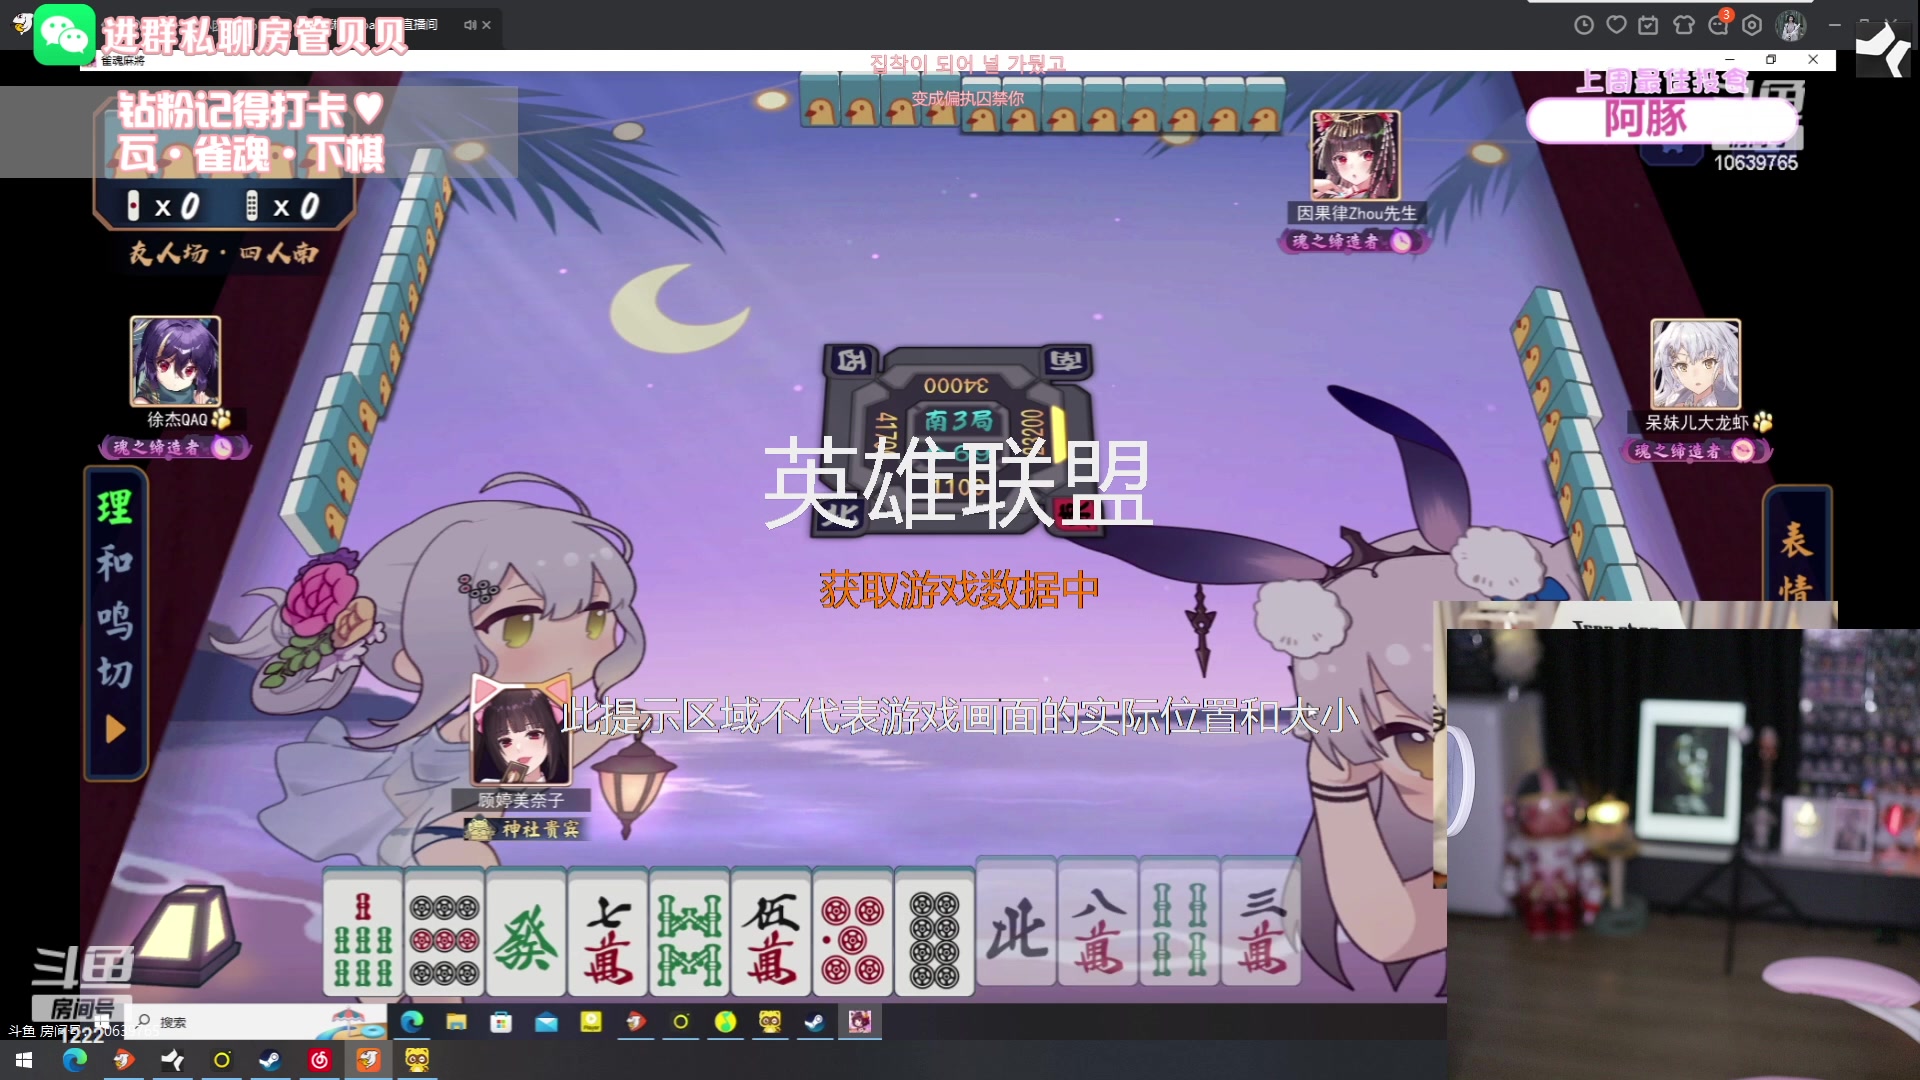
Task: Mute the tab via speaker icon
Action: 469,25
